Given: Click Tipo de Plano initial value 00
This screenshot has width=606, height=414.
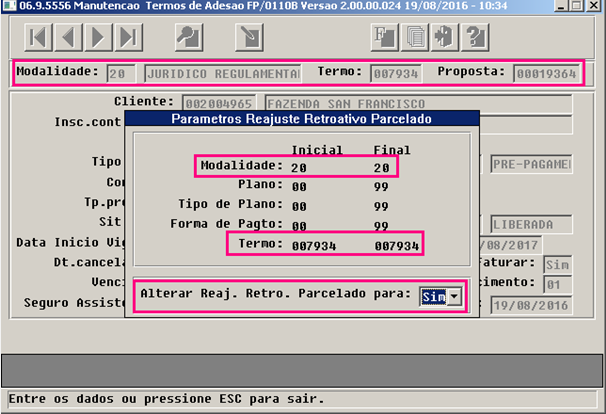Looking at the screenshot, I should (x=299, y=206).
